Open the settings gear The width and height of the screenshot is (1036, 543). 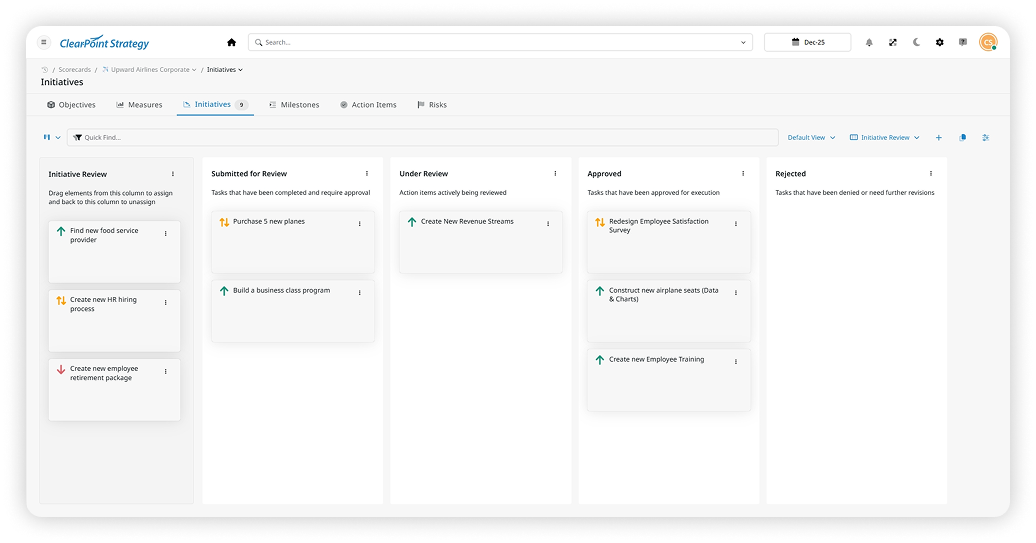pyautogui.click(x=939, y=42)
